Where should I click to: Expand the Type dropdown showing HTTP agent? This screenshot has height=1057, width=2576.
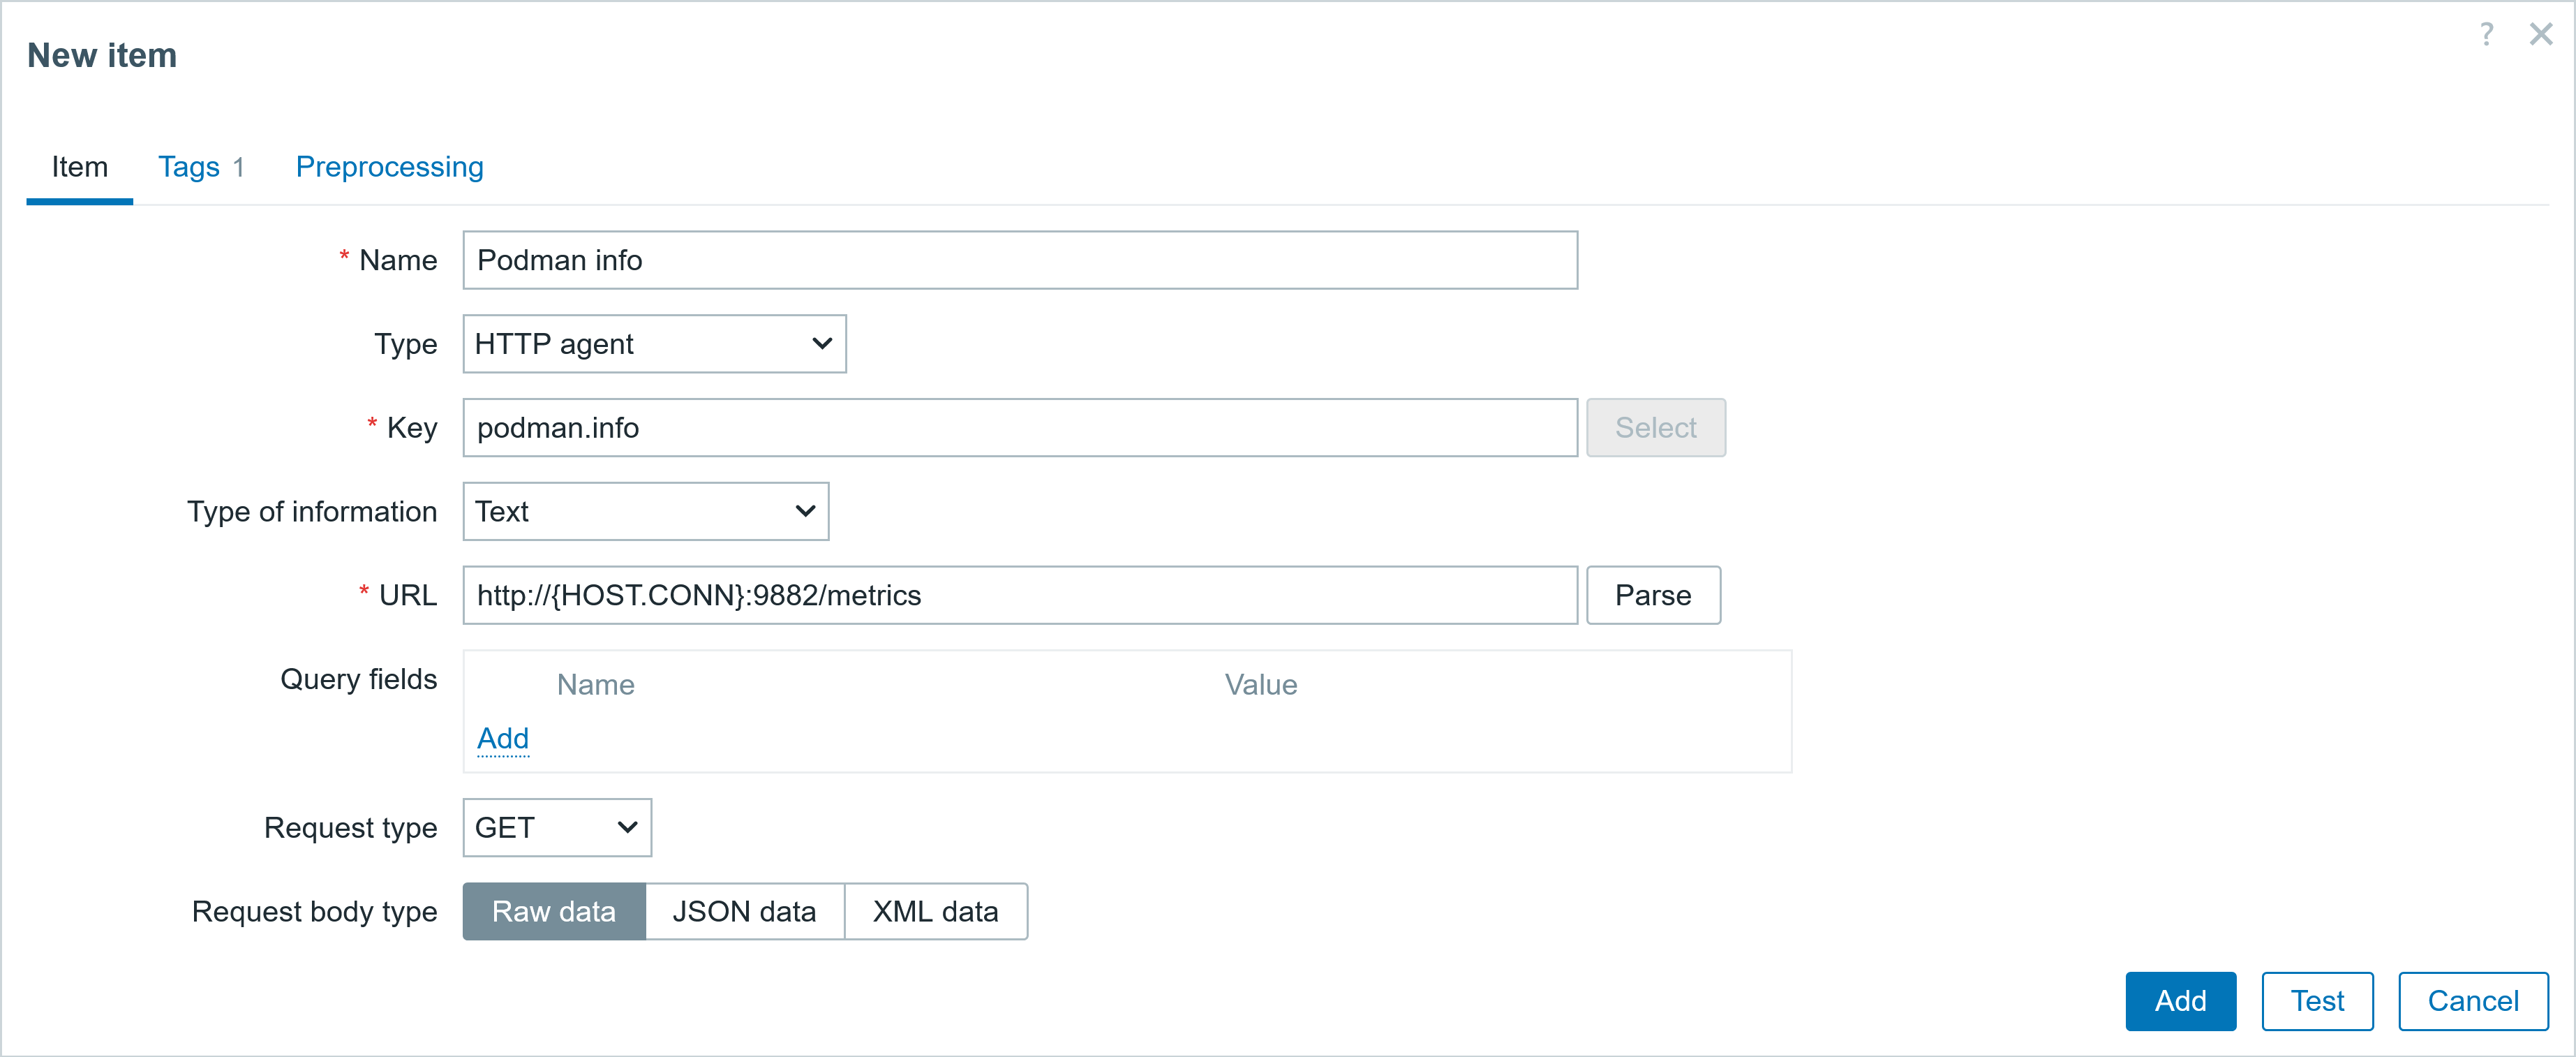tap(654, 344)
